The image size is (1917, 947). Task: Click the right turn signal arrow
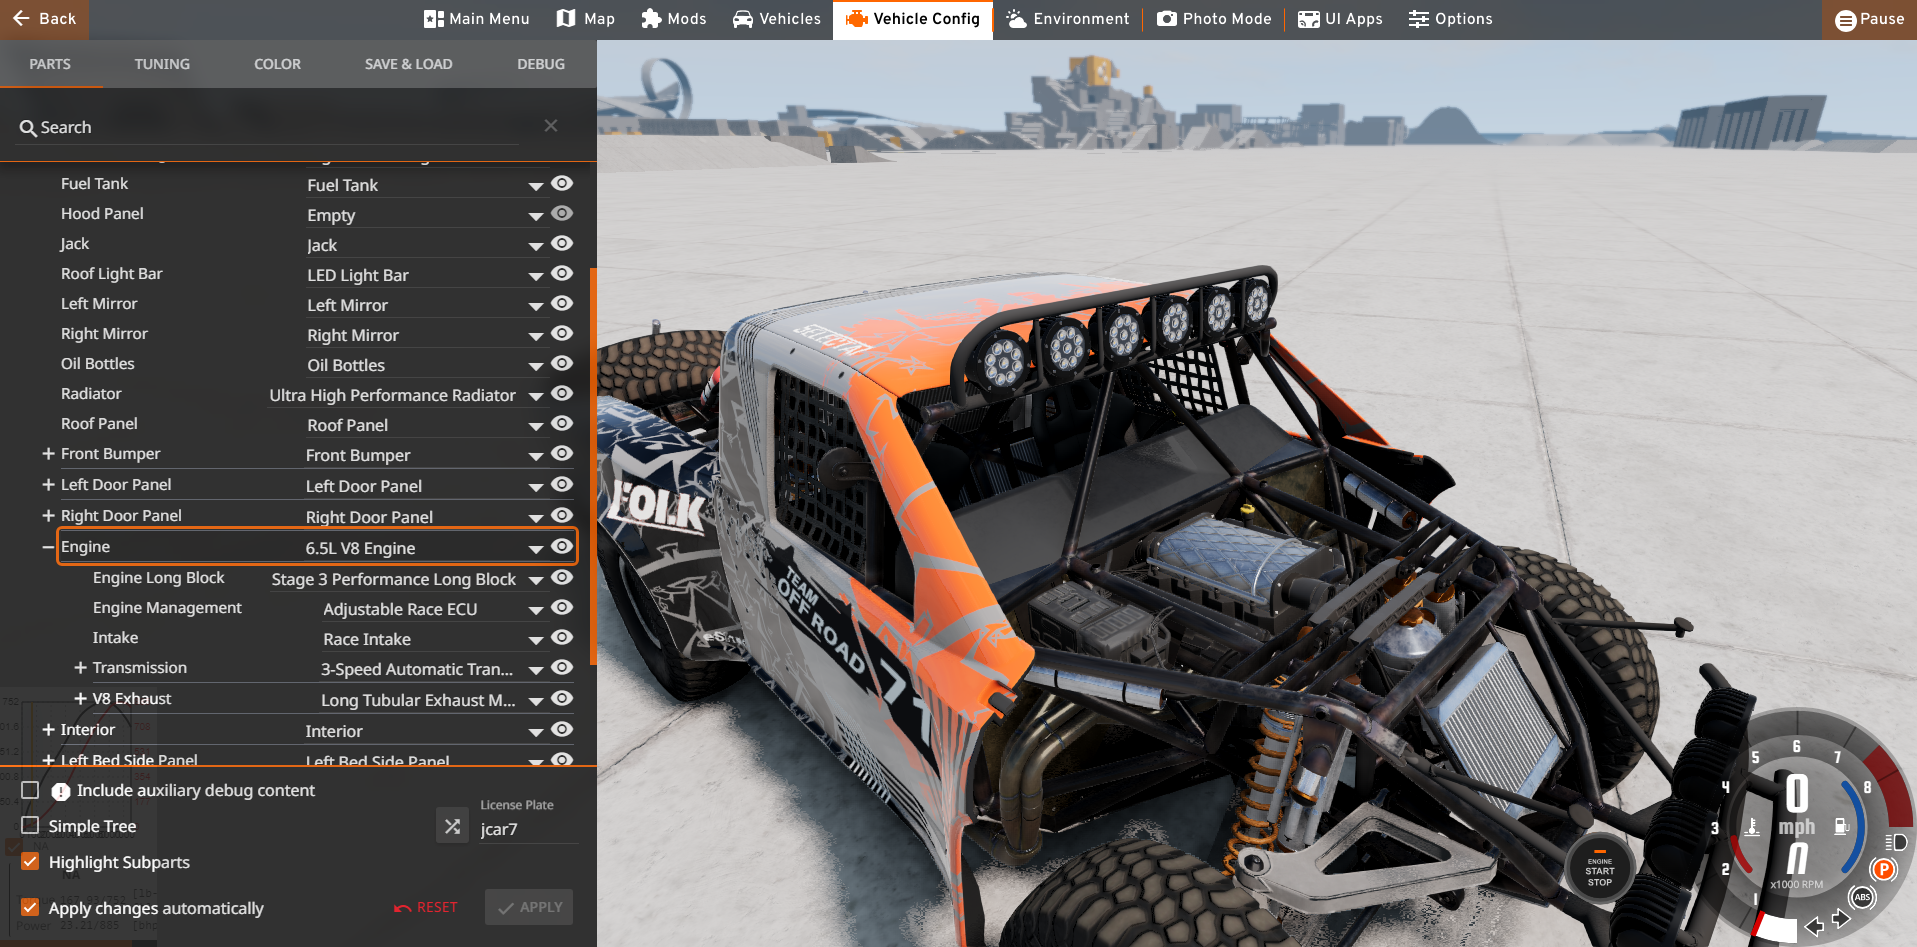1841,918
